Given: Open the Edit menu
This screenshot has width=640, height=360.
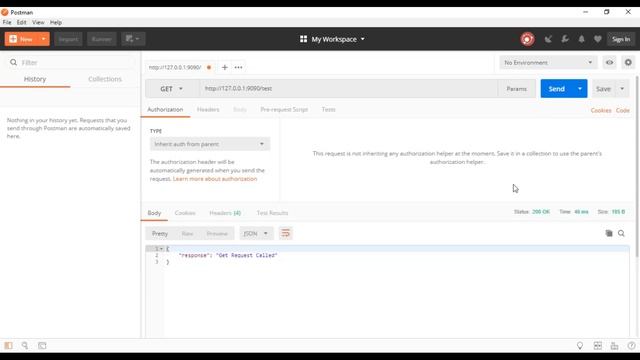Looking at the screenshot, I should point(22,22).
